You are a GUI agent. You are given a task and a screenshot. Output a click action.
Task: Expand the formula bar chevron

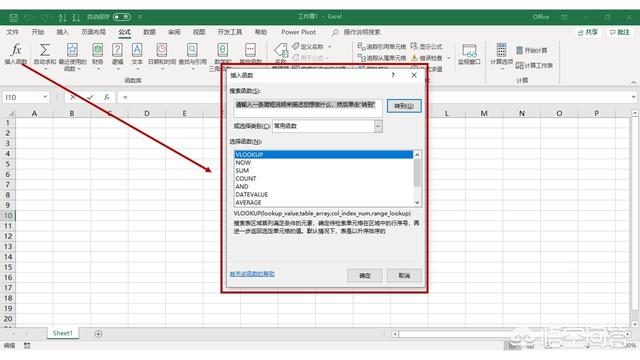tap(633, 97)
